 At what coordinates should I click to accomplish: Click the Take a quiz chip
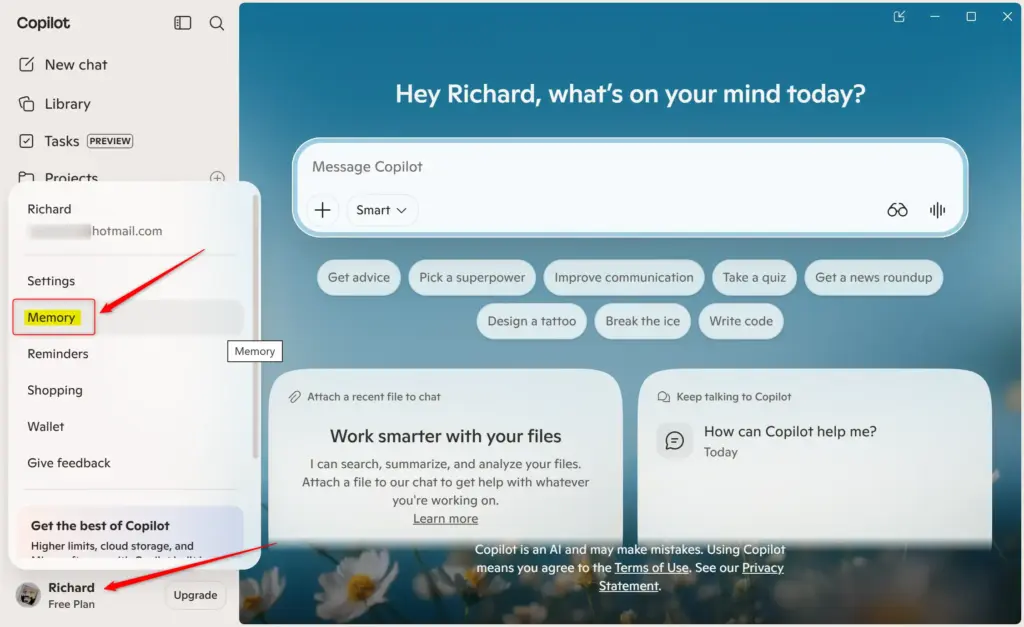coord(754,278)
